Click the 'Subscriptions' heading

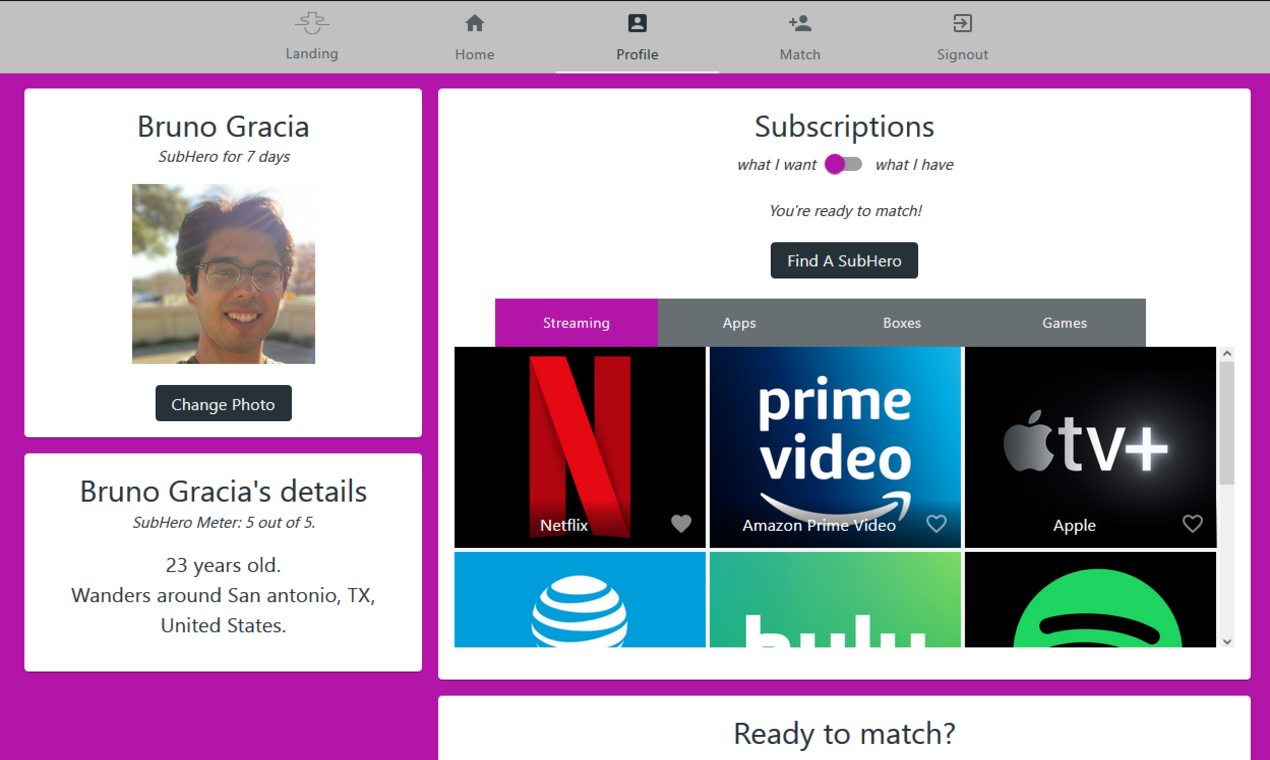(844, 127)
